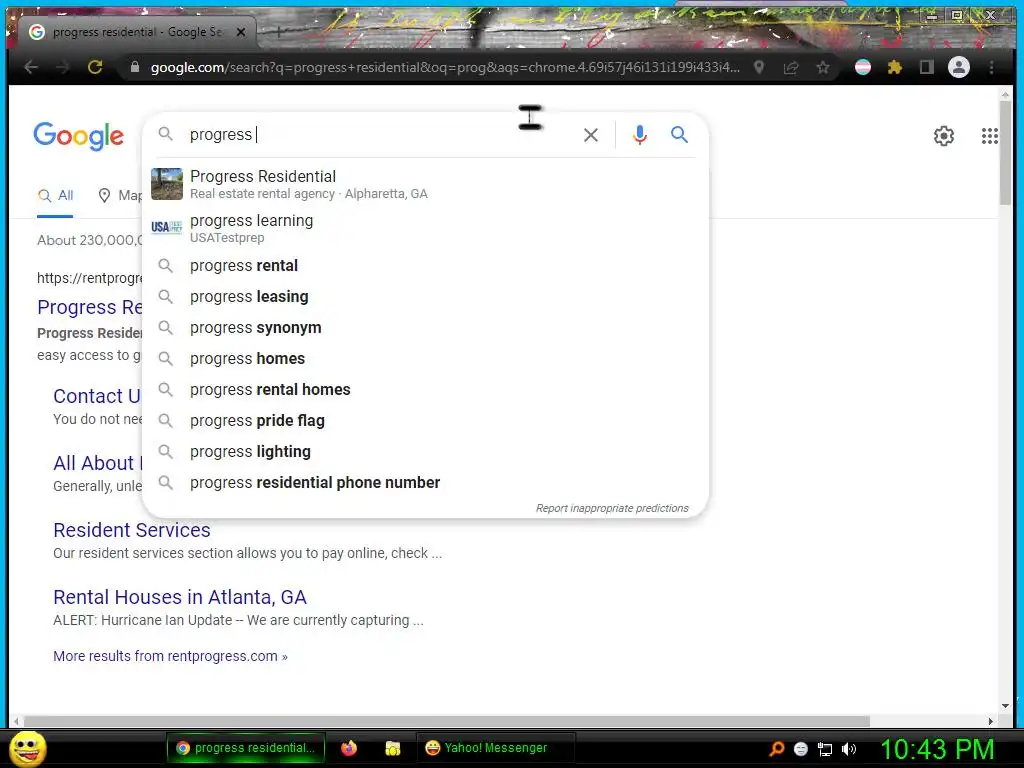
Task: Click the orange search tray icon
Action: pos(776,749)
